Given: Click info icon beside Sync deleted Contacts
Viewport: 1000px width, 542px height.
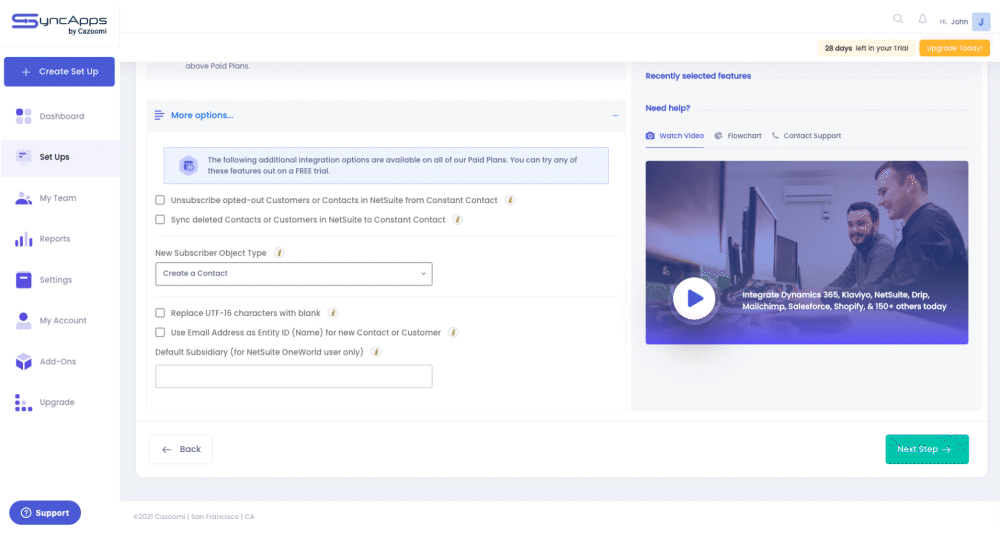Looking at the screenshot, I should click(457, 220).
